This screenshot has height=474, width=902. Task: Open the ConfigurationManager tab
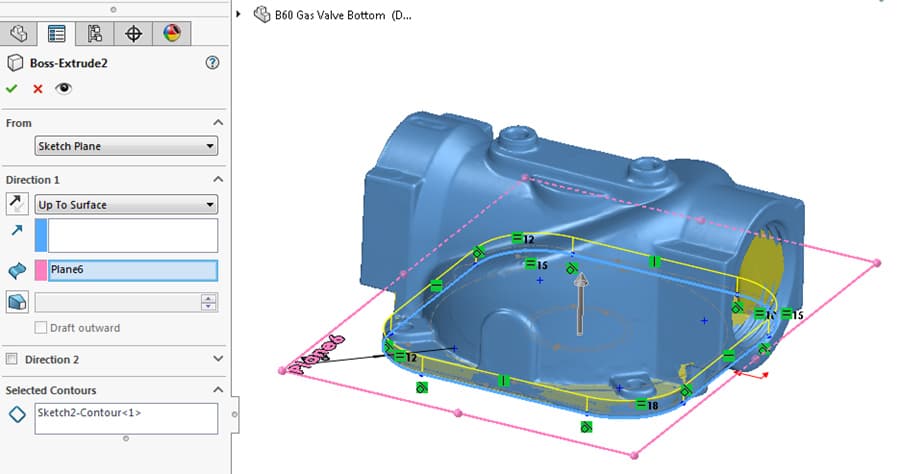click(x=94, y=33)
